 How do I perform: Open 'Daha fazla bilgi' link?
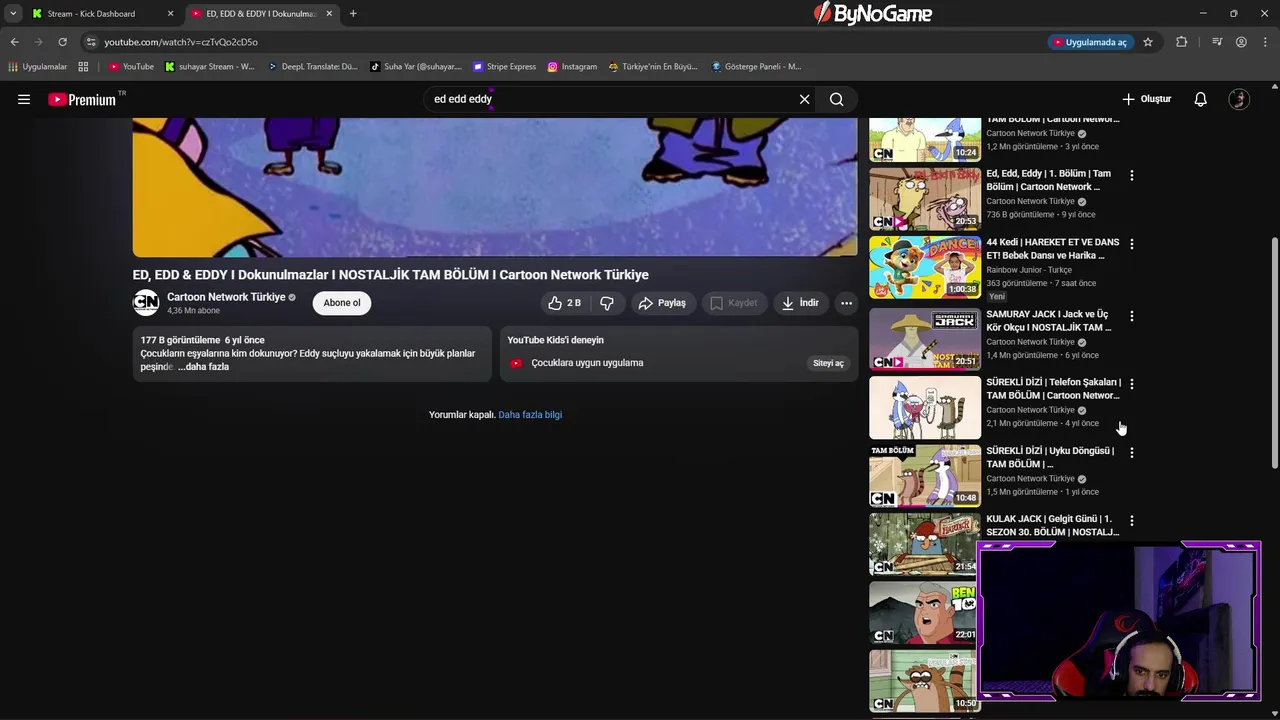tap(530, 415)
